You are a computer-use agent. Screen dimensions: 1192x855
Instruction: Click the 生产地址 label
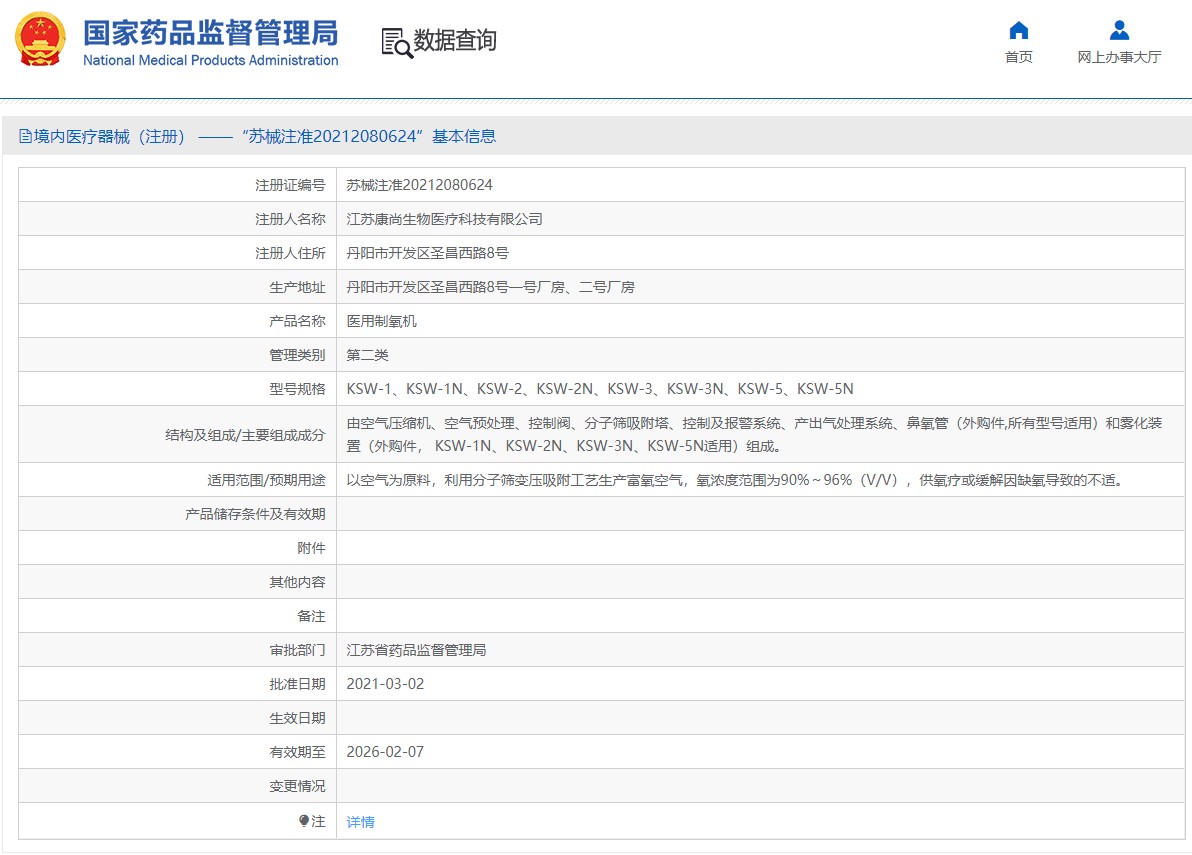coord(297,287)
